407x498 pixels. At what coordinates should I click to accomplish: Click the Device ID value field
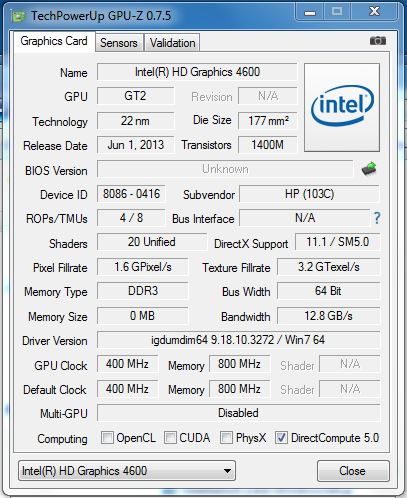click(x=131, y=194)
